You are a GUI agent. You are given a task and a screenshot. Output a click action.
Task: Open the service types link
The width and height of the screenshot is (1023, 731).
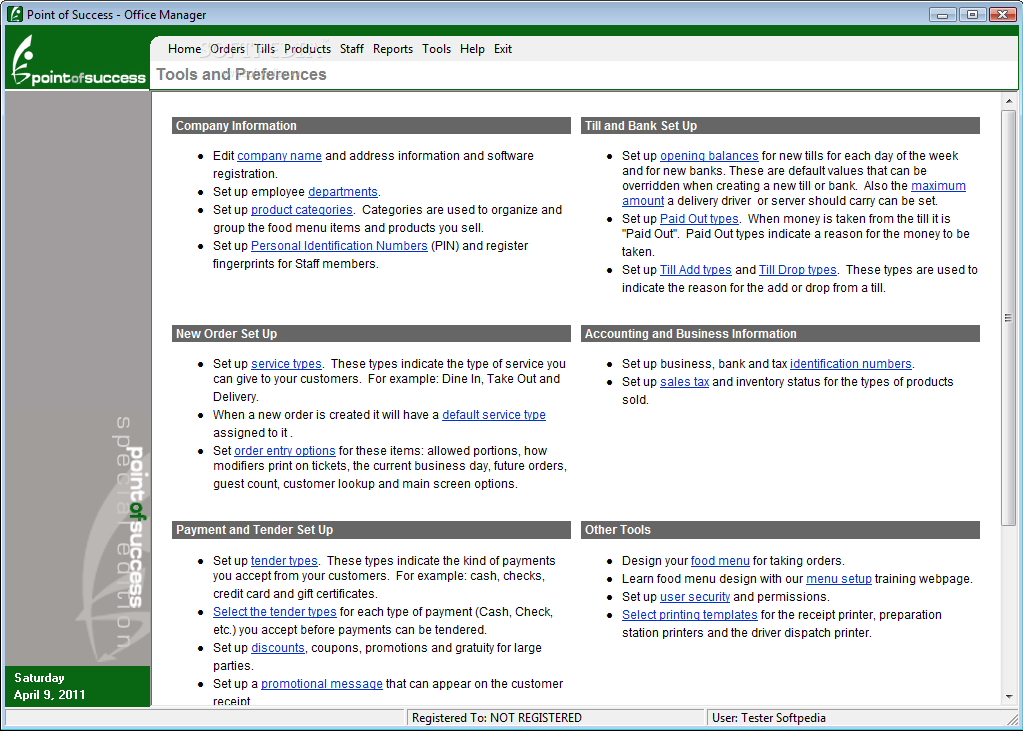286,364
